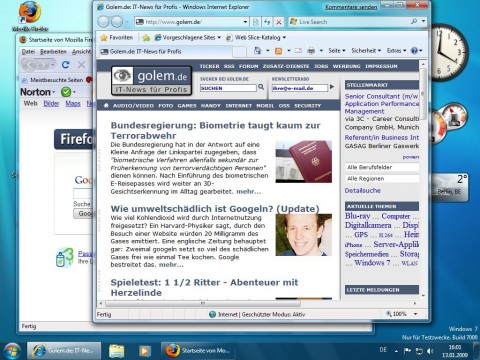Switch to Startseite von Mozilla Firefox taskbar button

click(x=199, y=351)
